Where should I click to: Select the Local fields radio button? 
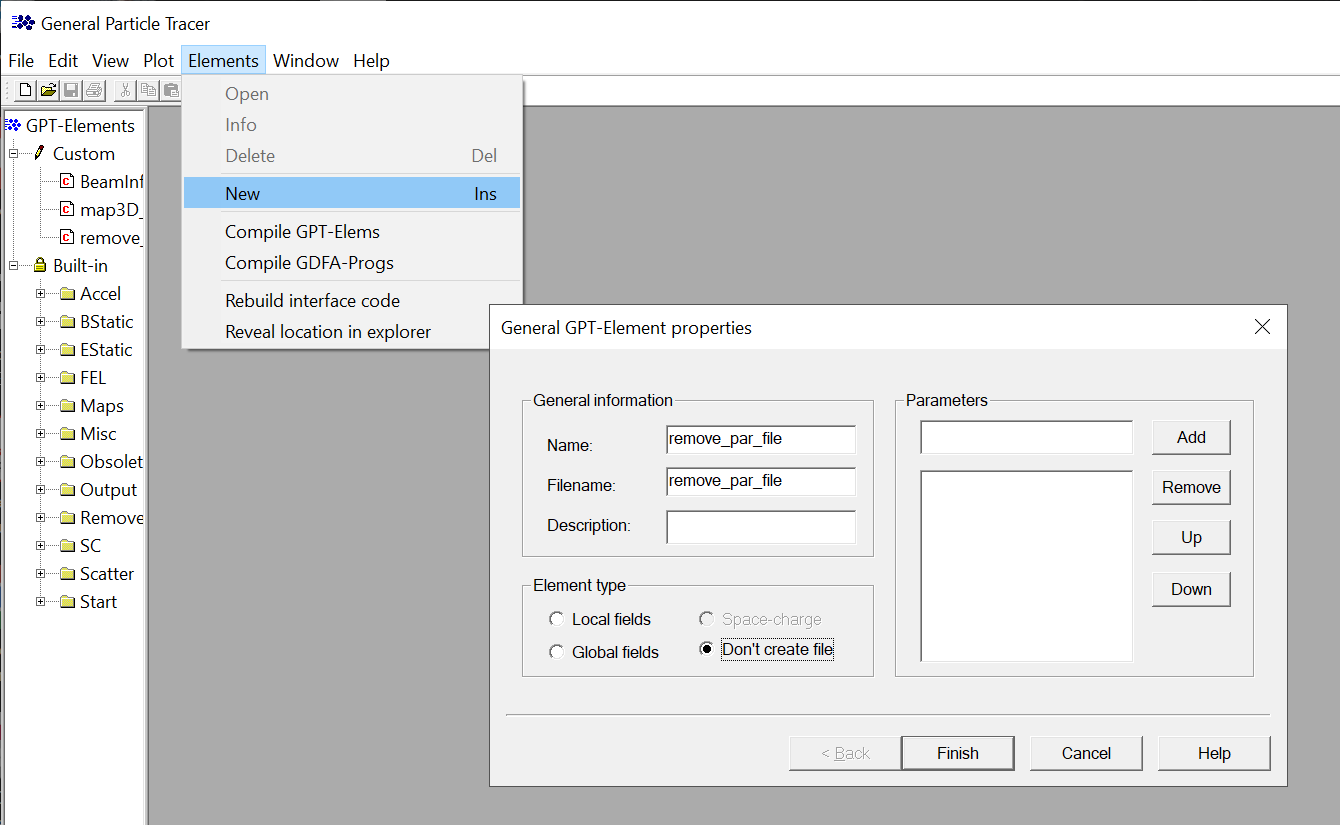pos(557,620)
